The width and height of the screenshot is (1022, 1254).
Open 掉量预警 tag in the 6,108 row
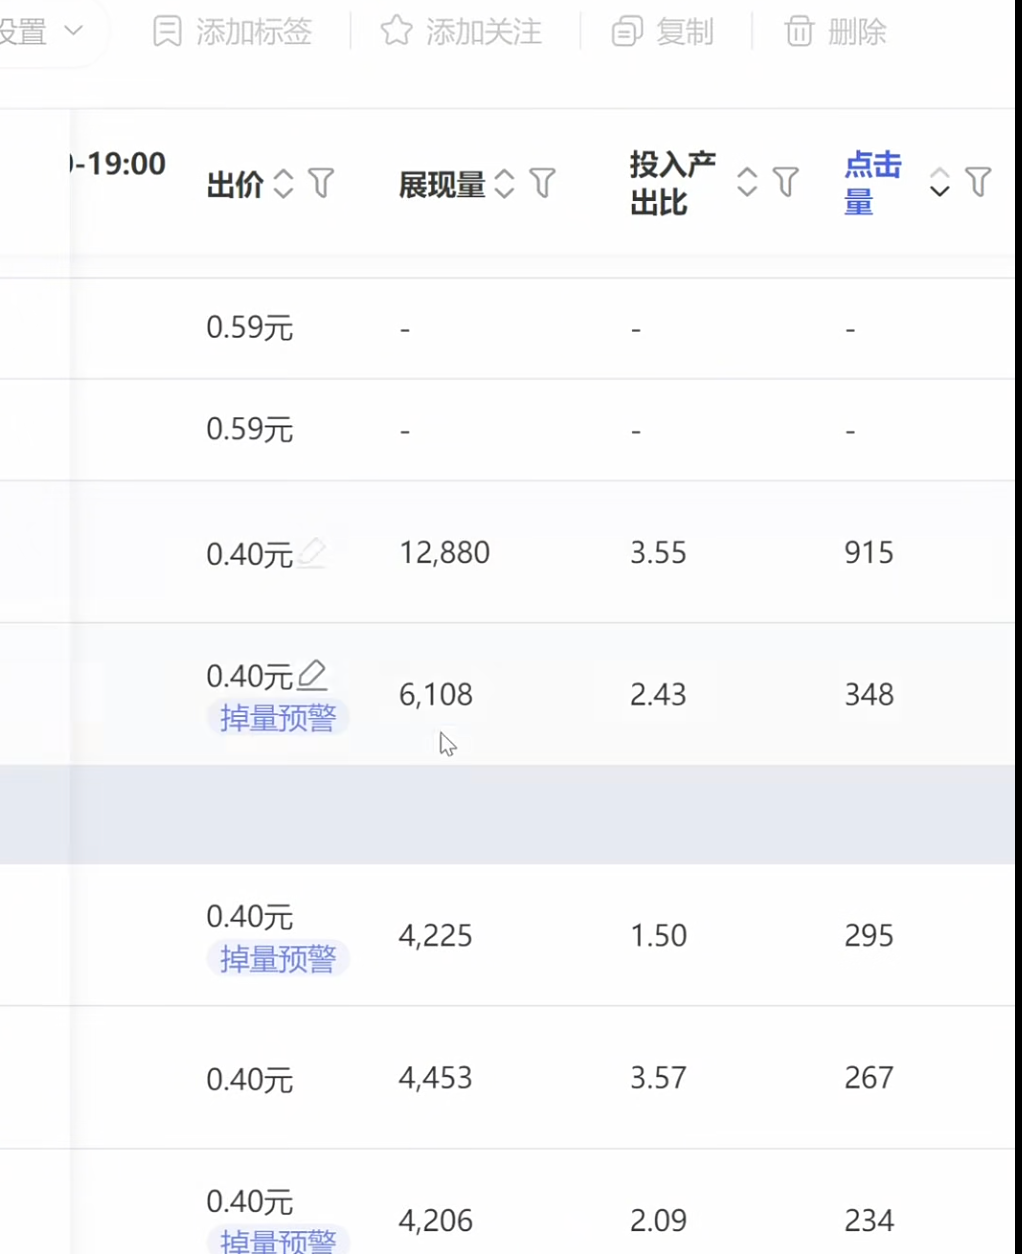pos(278,717)
